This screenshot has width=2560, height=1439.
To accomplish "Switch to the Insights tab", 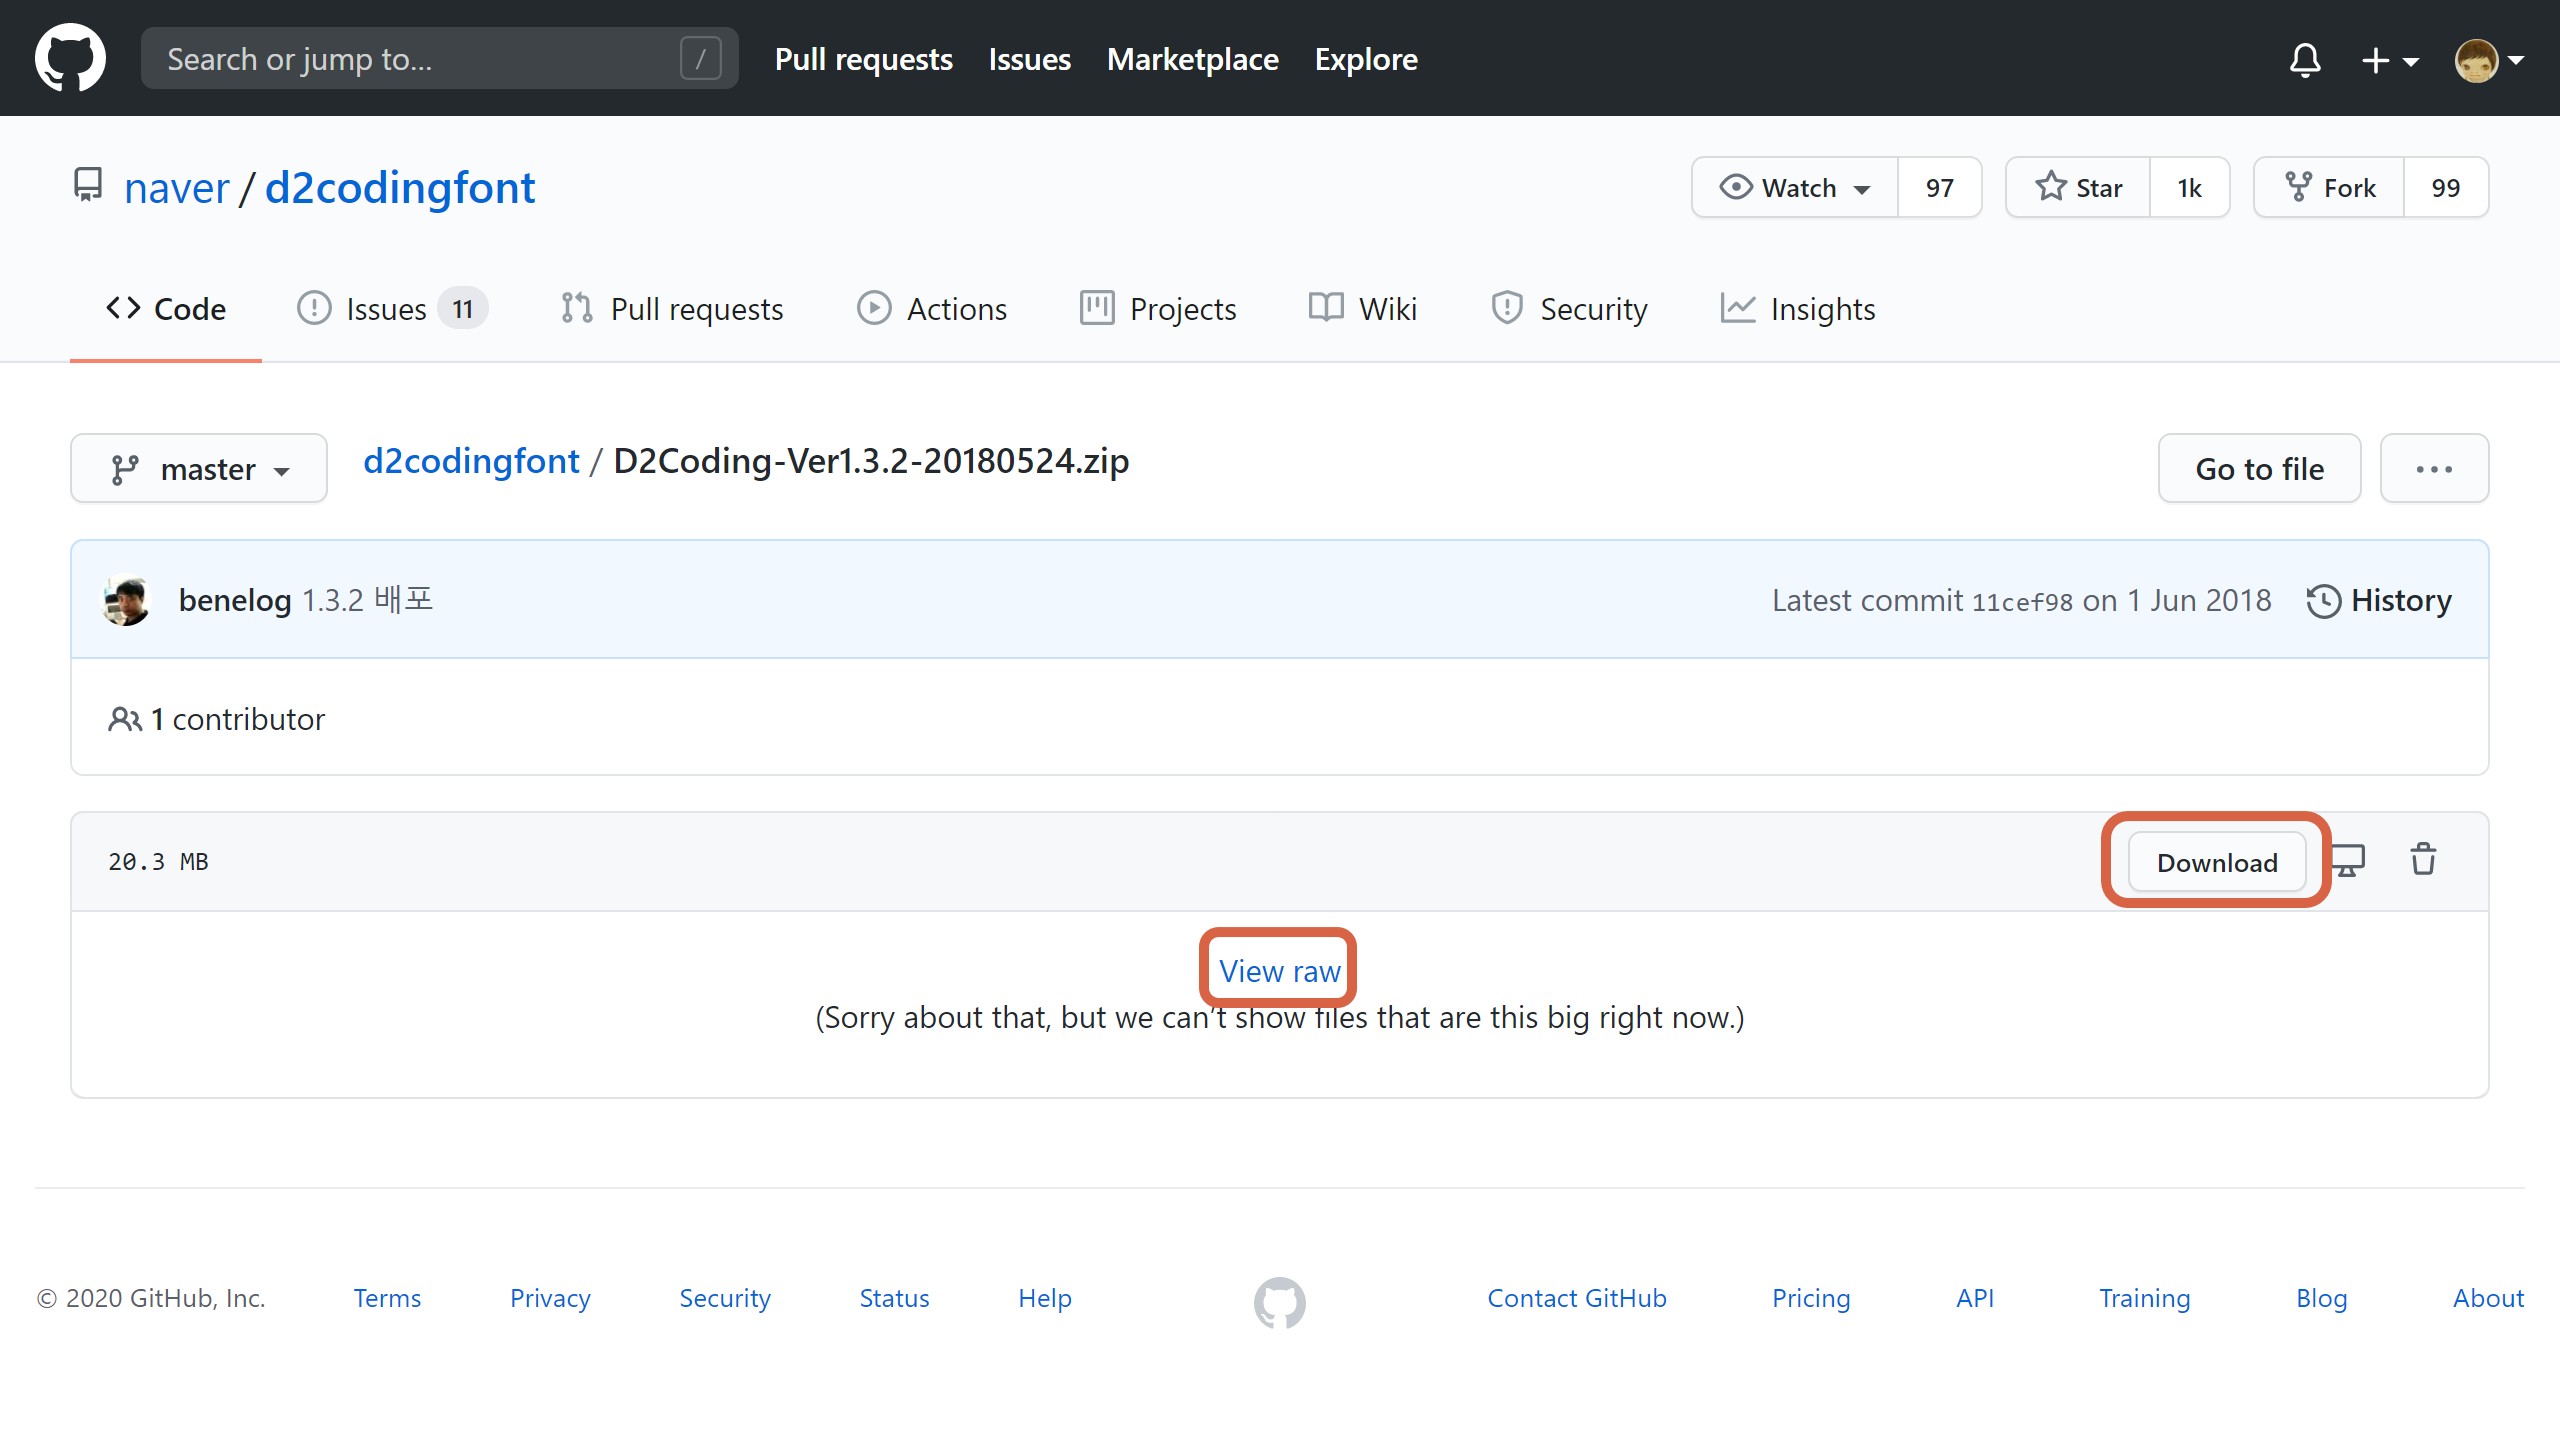I will 1798,309.
